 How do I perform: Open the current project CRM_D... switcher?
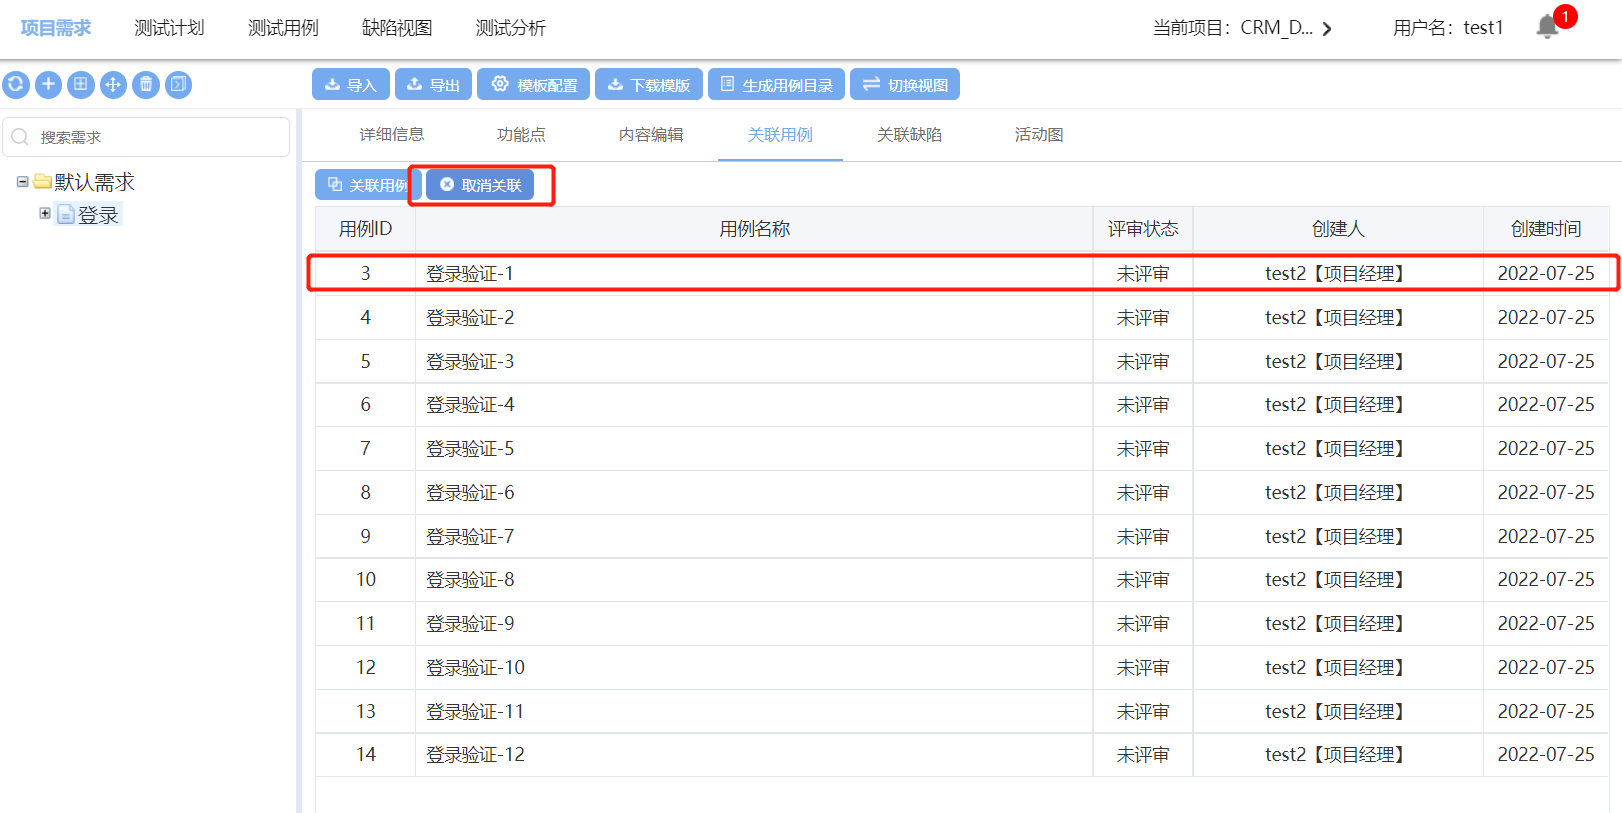(x=1243, y=28)
